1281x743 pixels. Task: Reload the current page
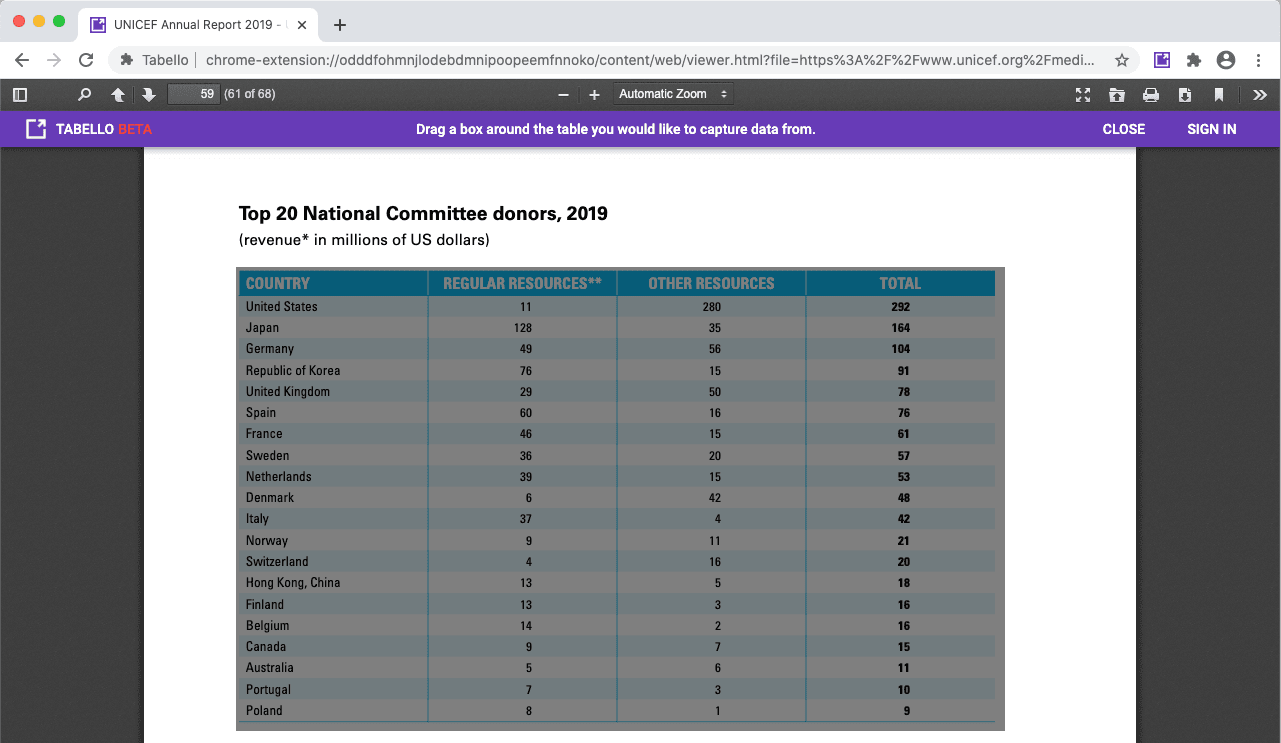(x=86, y=60)
